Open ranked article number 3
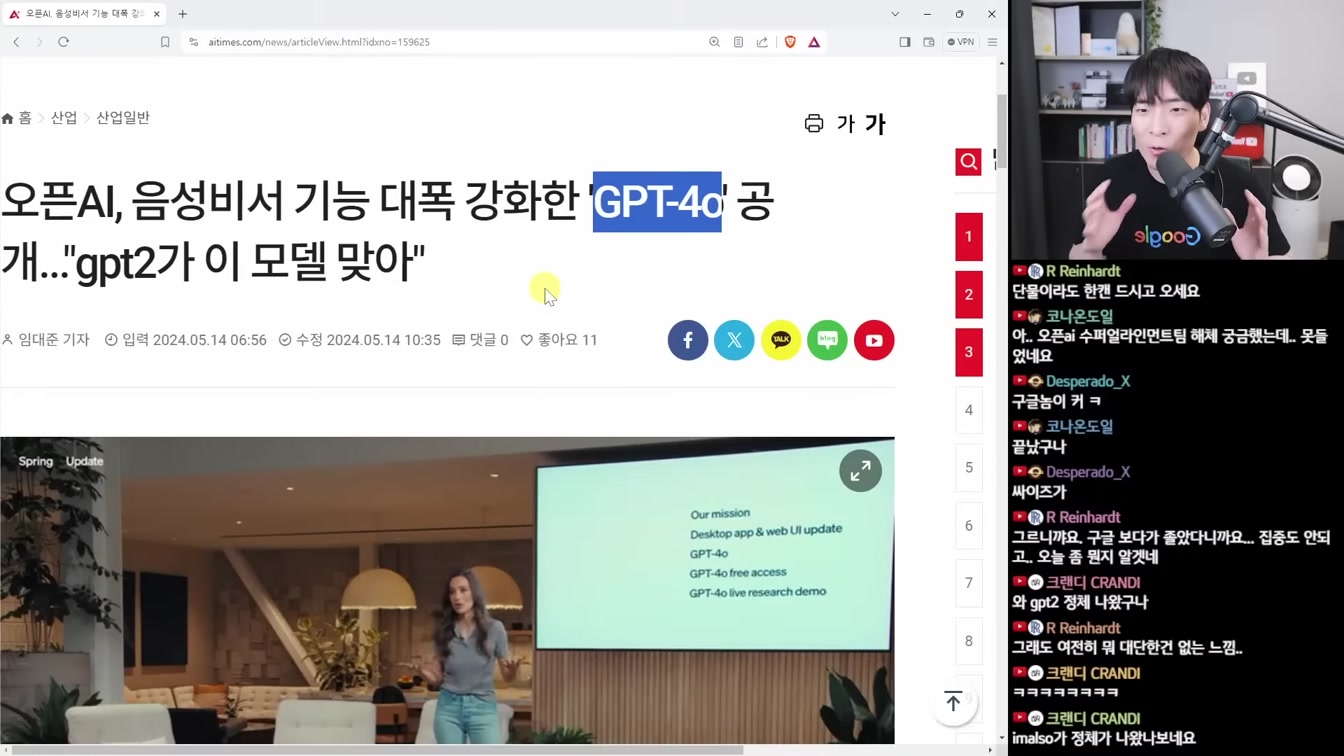The image size is (1344, 756). point(968,352)
